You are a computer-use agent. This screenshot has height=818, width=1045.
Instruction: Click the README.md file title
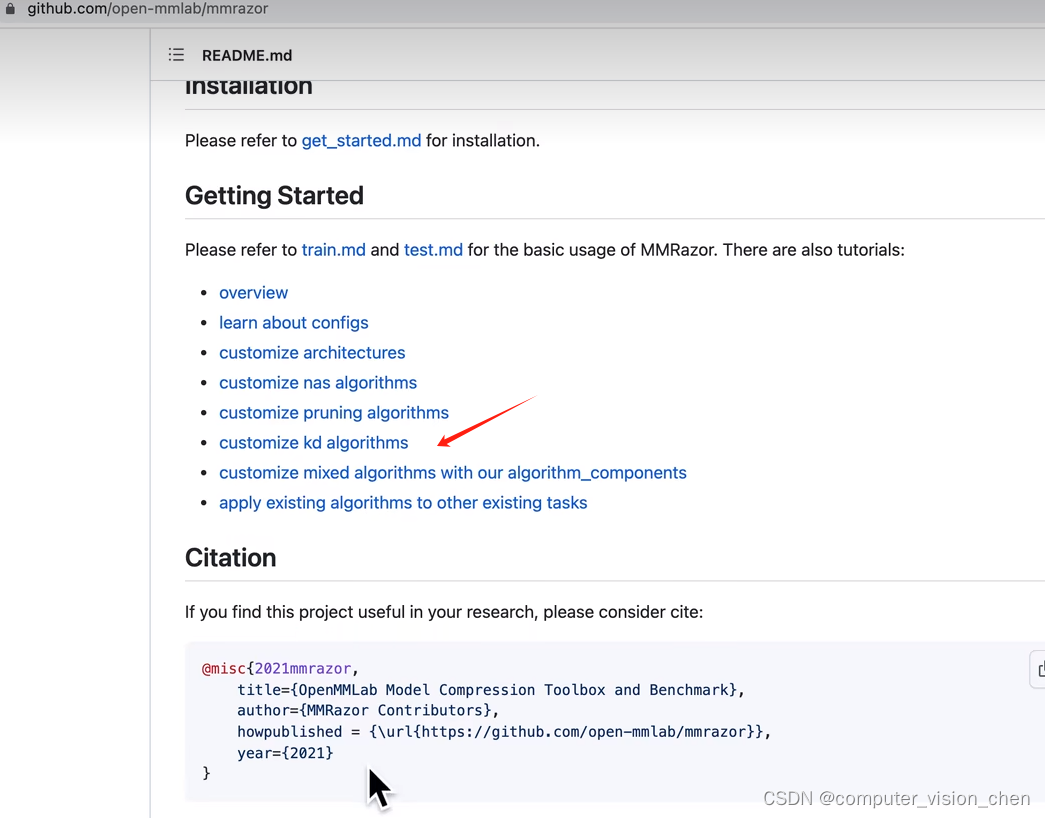(x=247, y=55)
